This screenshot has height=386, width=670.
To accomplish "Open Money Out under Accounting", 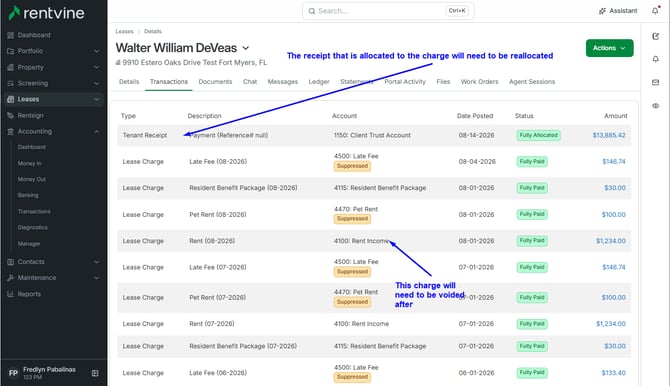I will [x=32, y=180].
